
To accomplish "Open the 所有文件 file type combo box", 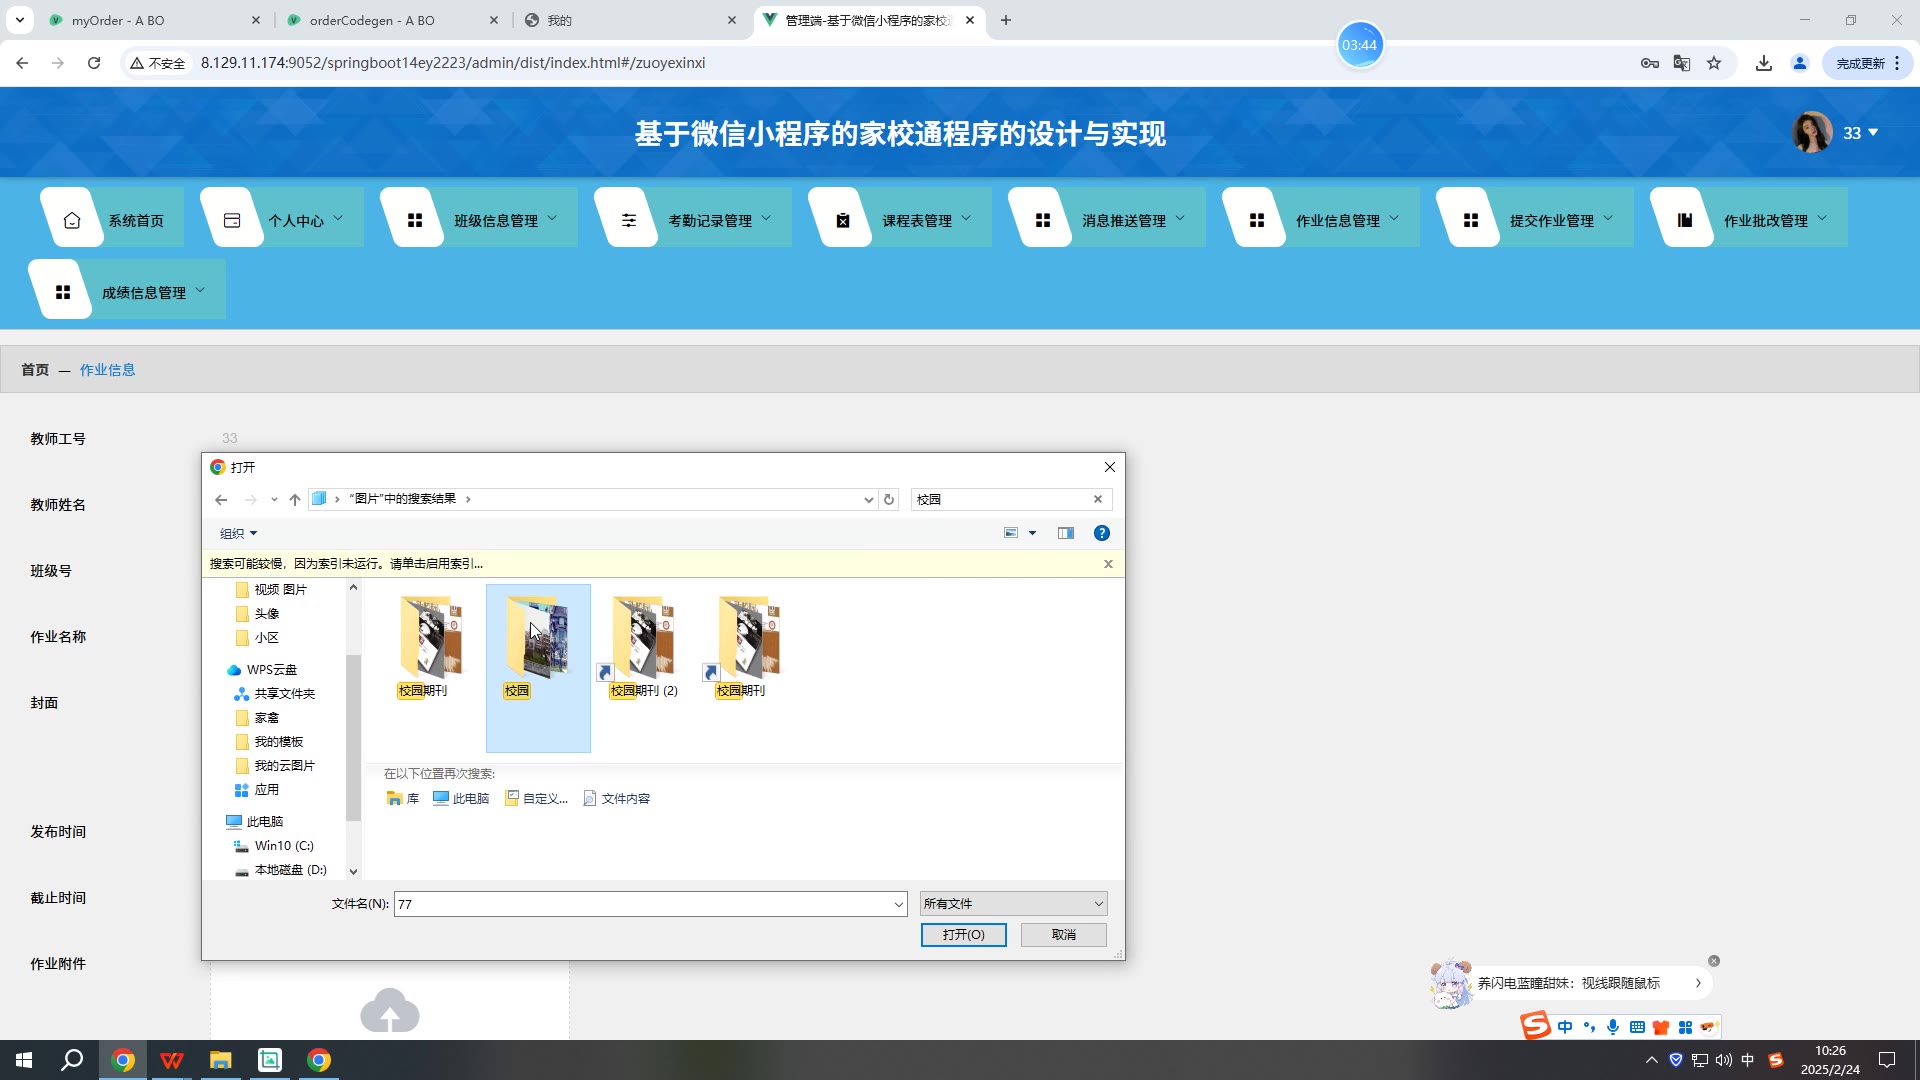I will pyautogui.click(x=1012, y=903).
